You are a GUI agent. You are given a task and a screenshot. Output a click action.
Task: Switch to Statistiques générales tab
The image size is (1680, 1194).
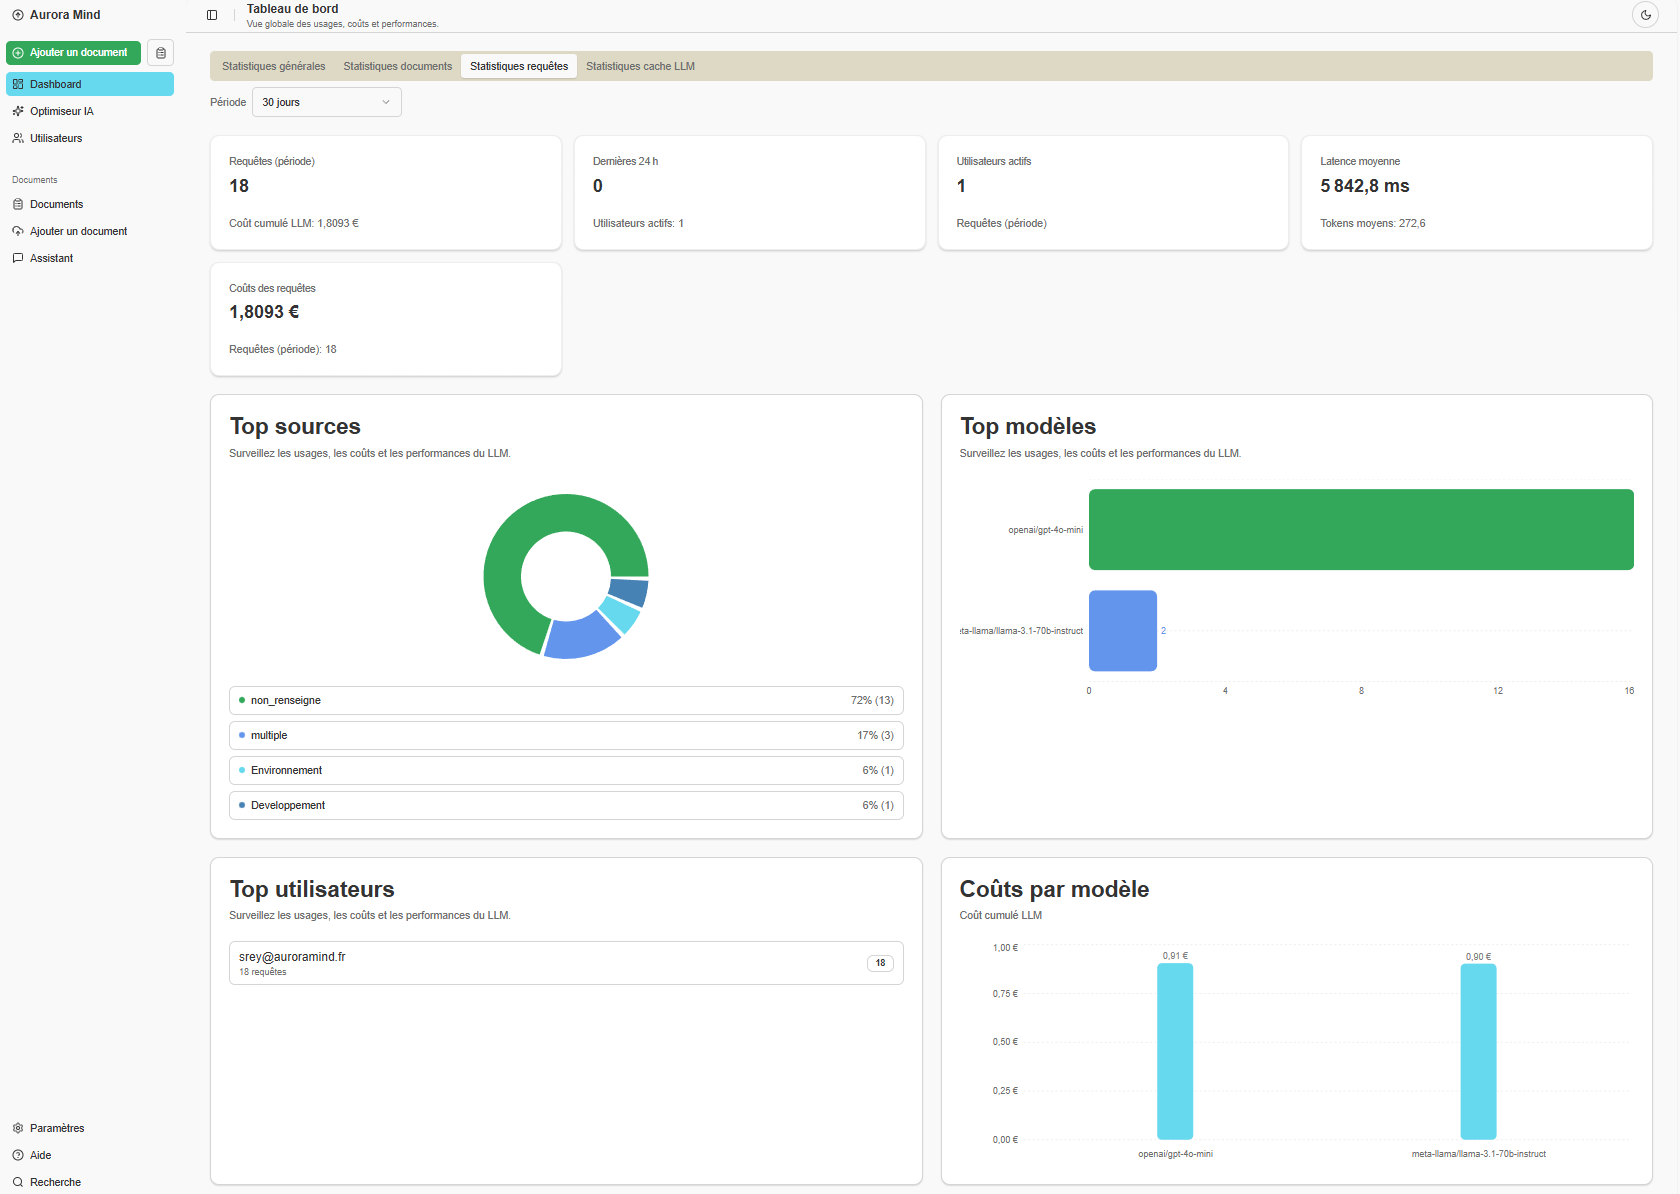tap(273, 66)
